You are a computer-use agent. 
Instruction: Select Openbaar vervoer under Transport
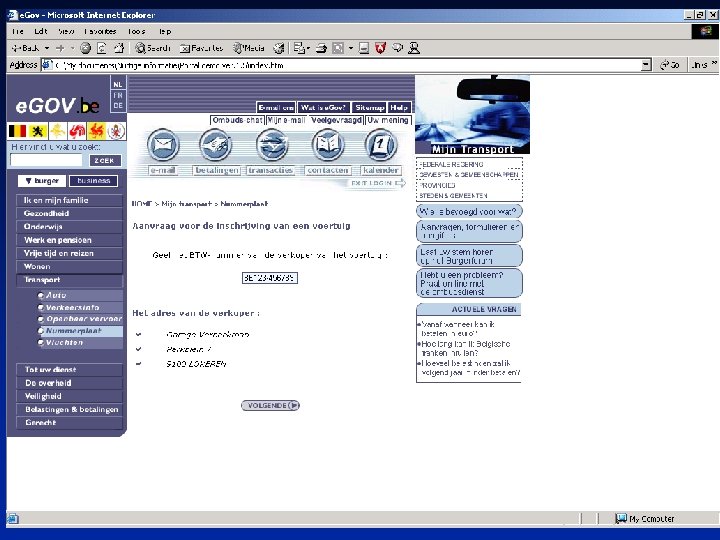(80, 319)
